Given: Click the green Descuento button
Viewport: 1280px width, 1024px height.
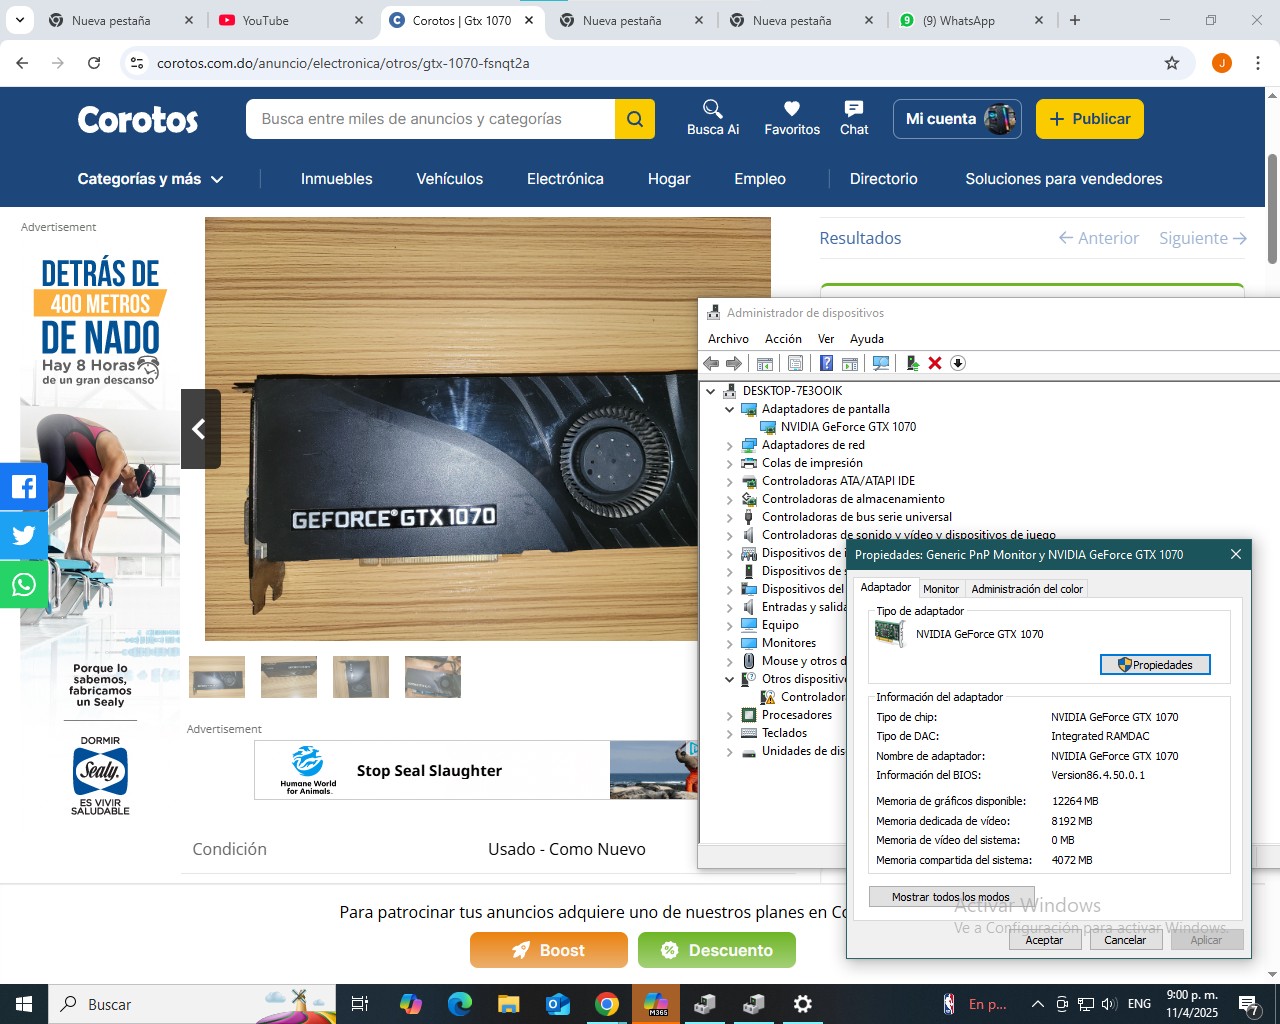Looking at the screenshot, I should [717, 950].
